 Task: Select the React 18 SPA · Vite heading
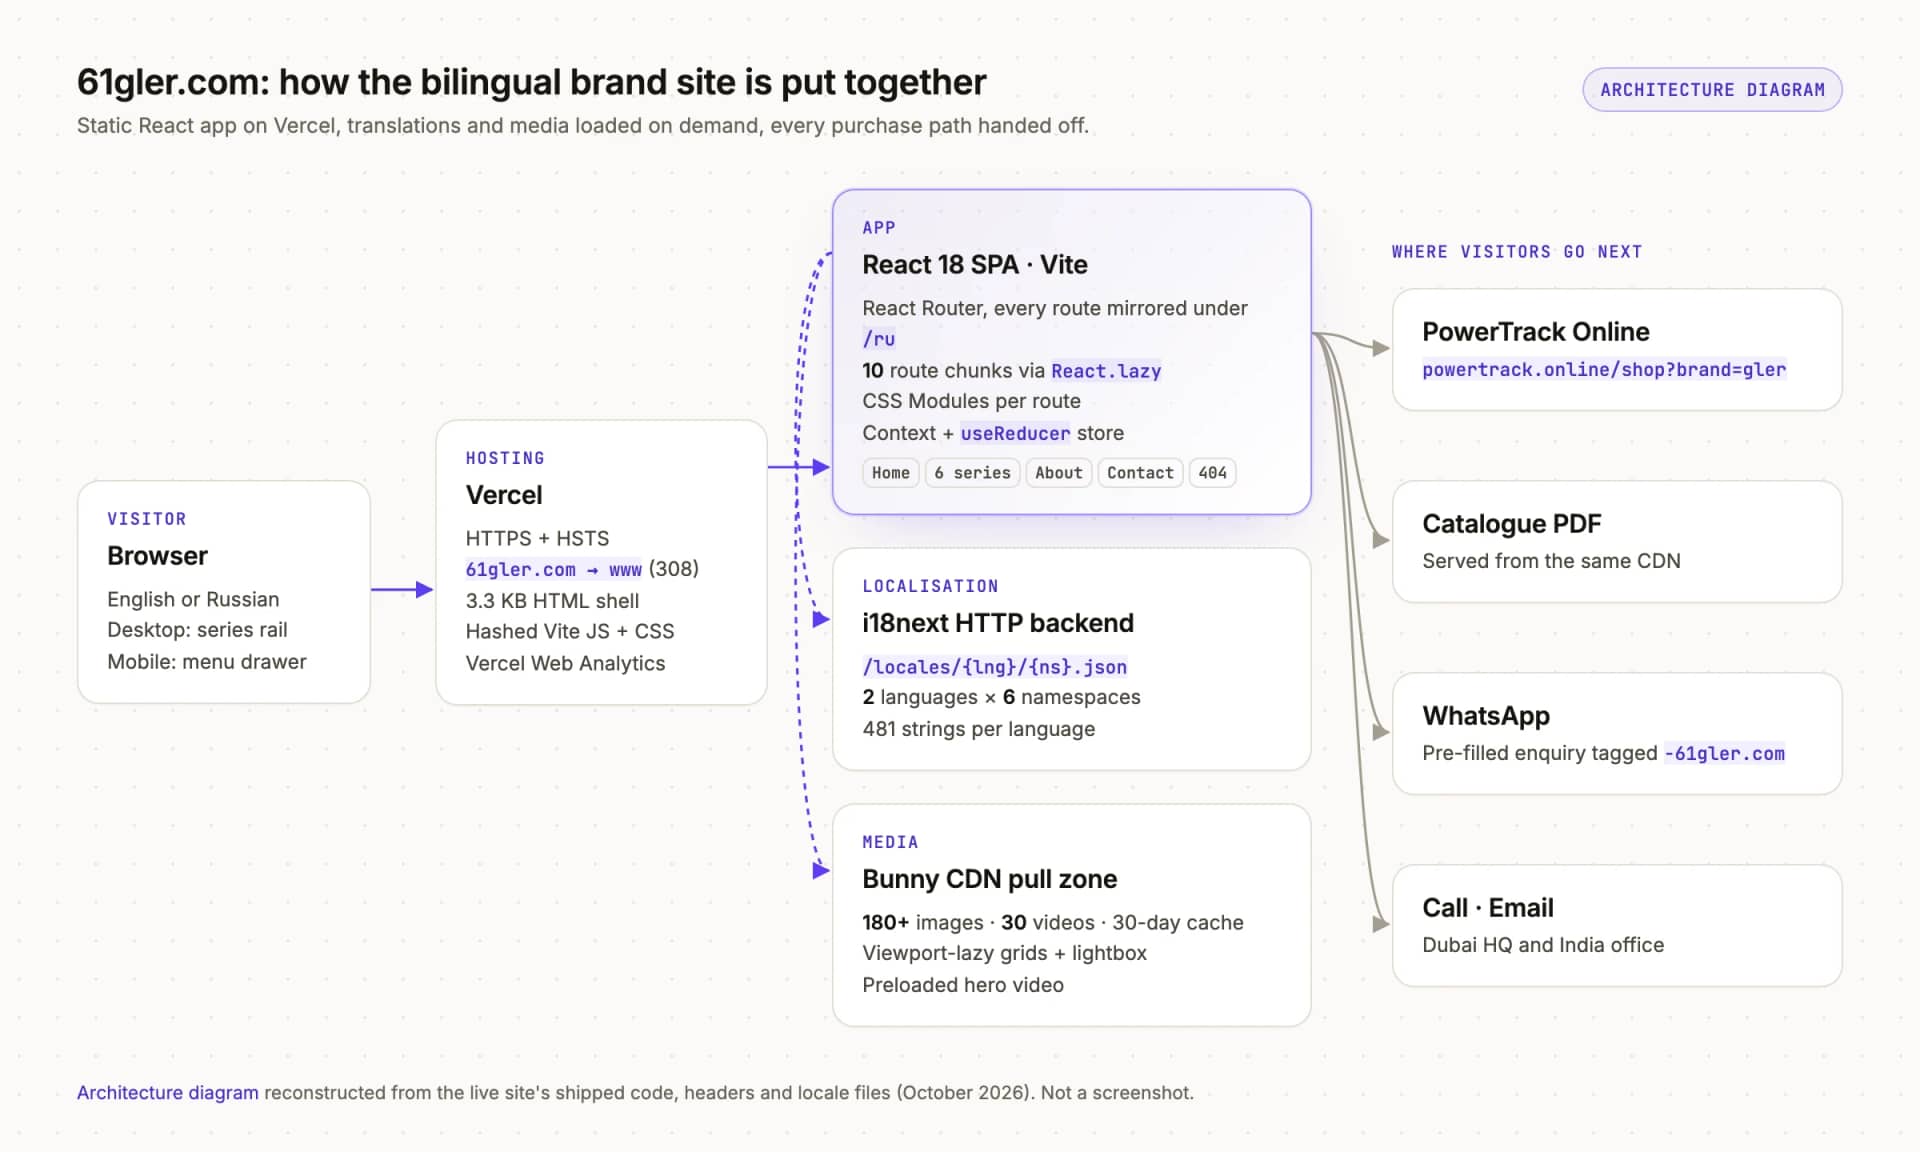pyautogui.click(x=974, y=265)
